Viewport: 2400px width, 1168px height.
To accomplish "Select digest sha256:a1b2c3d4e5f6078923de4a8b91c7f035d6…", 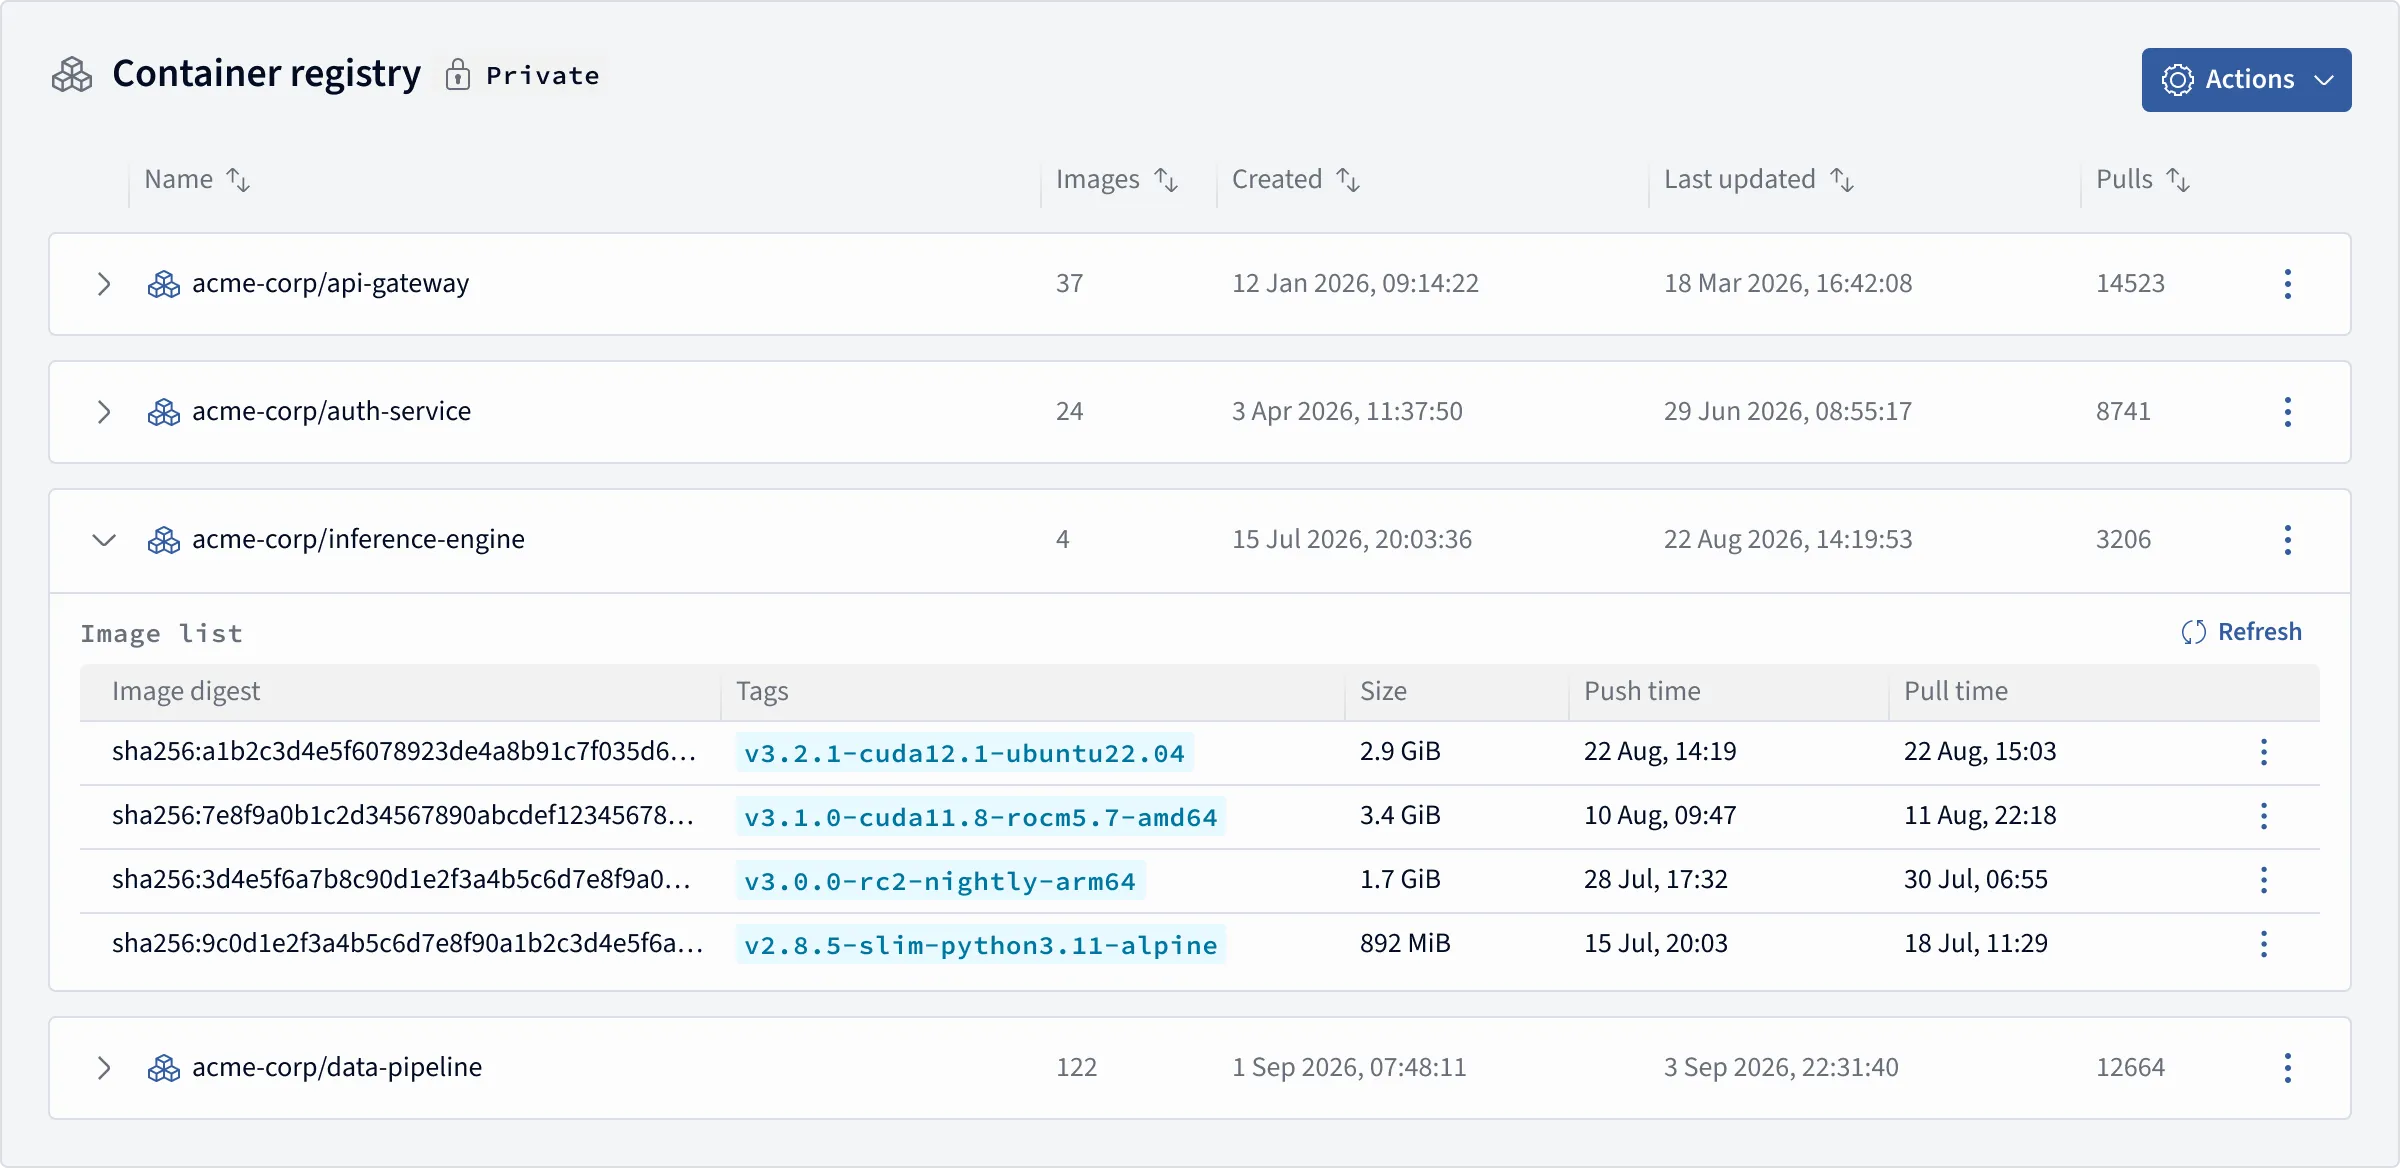I will [x=404, y=752].
